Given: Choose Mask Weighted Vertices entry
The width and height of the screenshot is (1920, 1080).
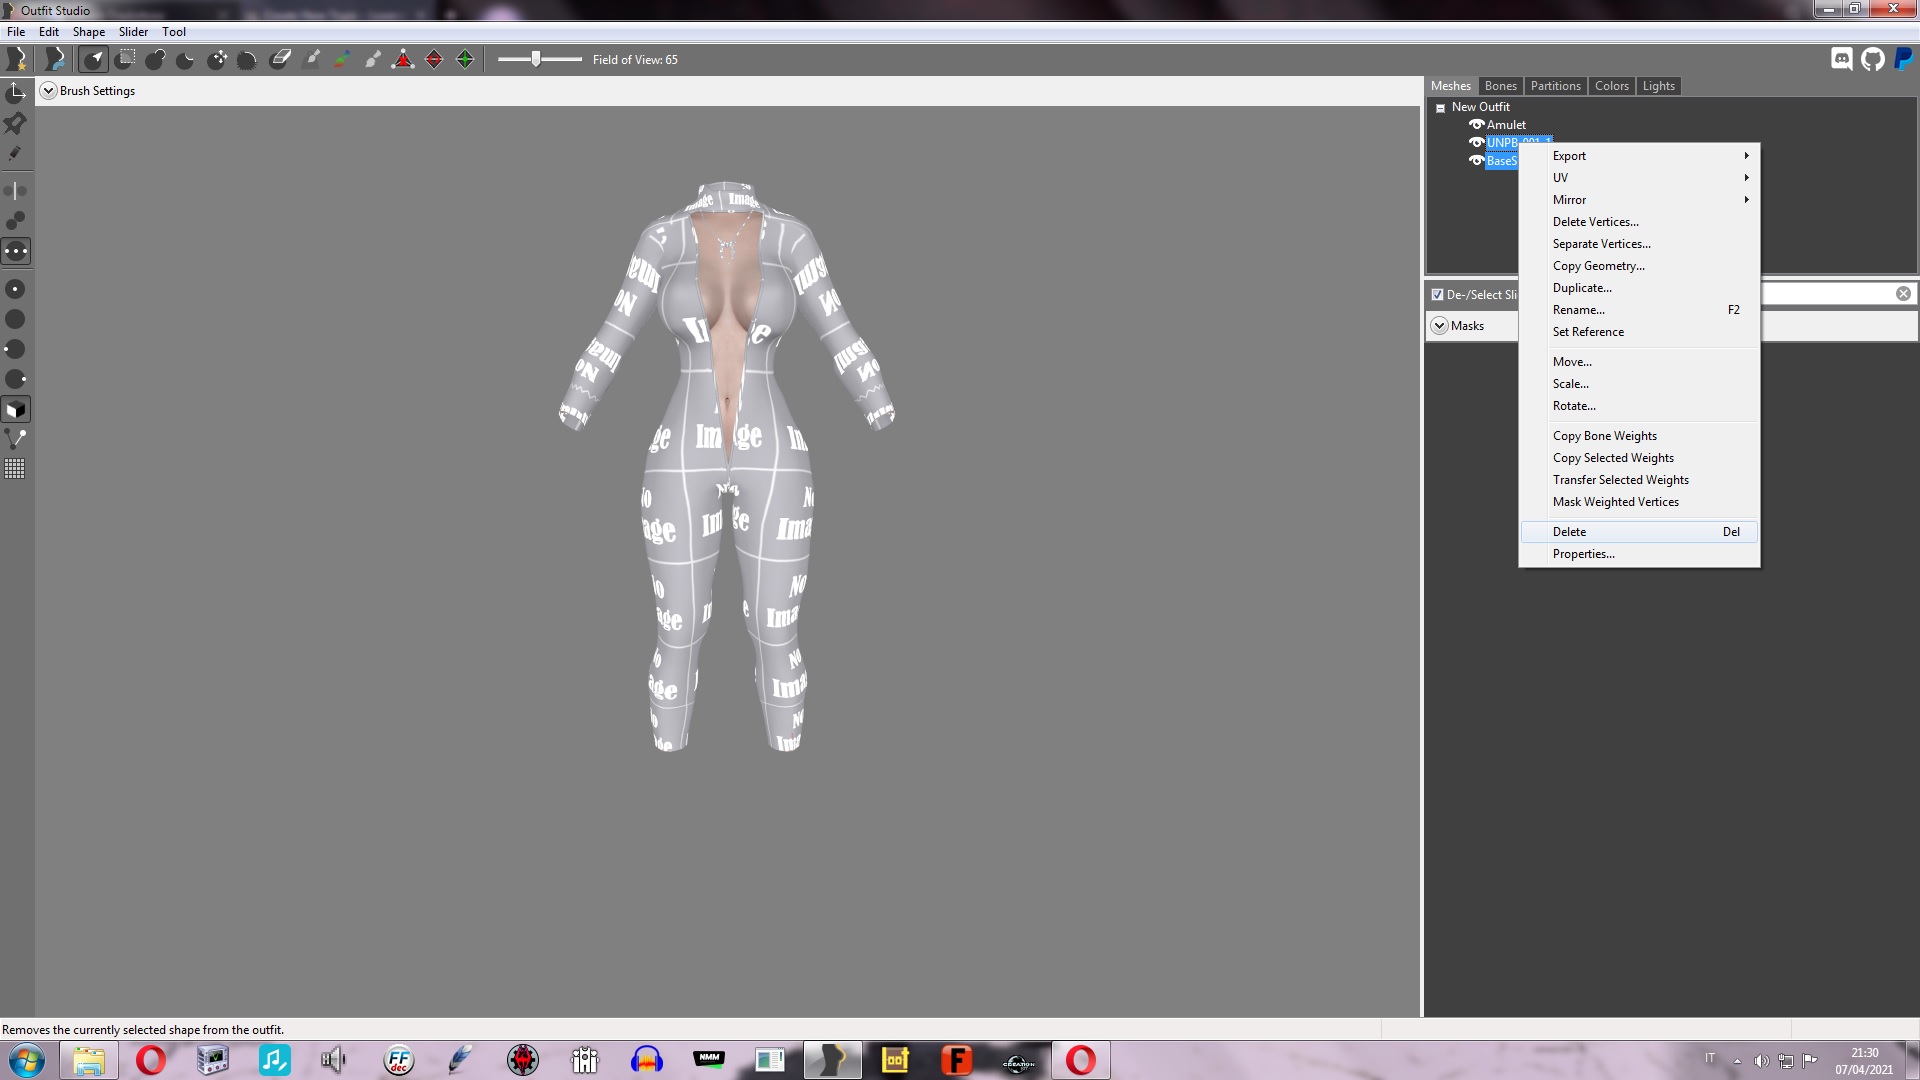Looking at the screenshot, I should pos(1640,502).
